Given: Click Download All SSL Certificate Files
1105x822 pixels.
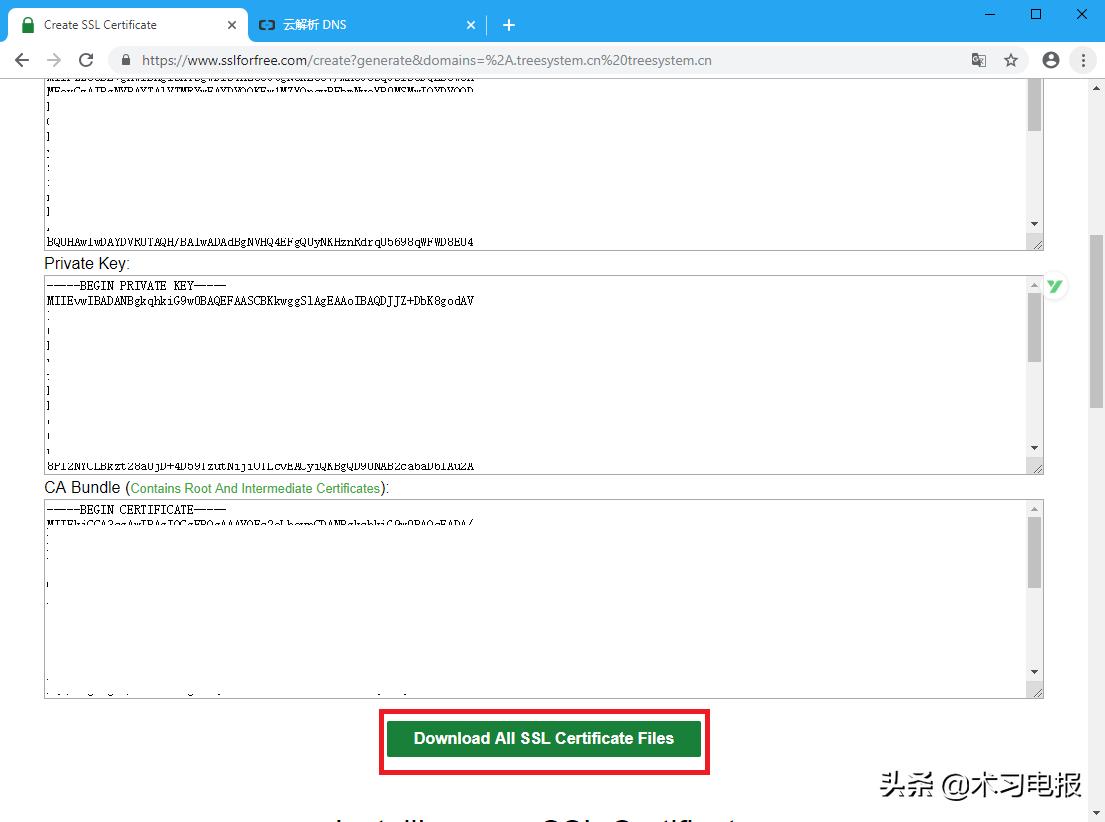Looking at the screenshot, I should pyautogui.click(x=544, y=739).
